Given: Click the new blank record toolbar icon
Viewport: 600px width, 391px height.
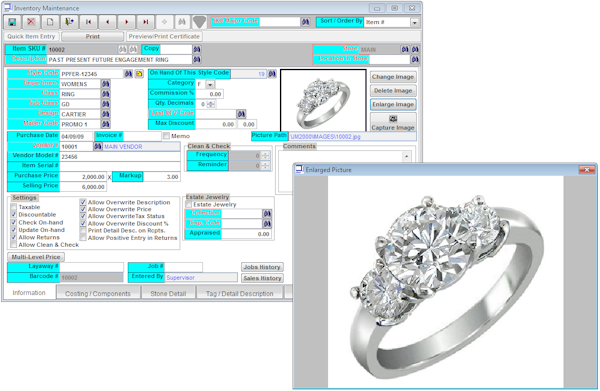Looking at the screenshot, I should (x=50, y=22).
